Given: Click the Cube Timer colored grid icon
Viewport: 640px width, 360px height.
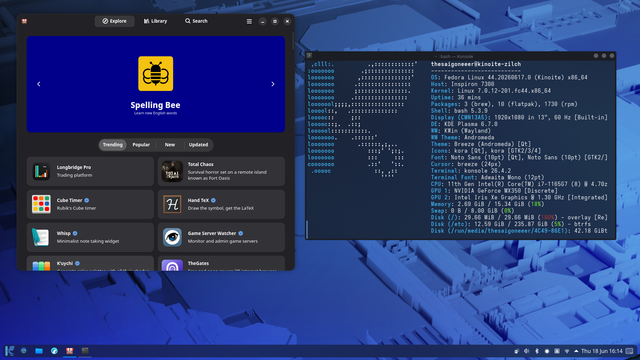Looking at the screenshot, I should click(x=41, y=204).
